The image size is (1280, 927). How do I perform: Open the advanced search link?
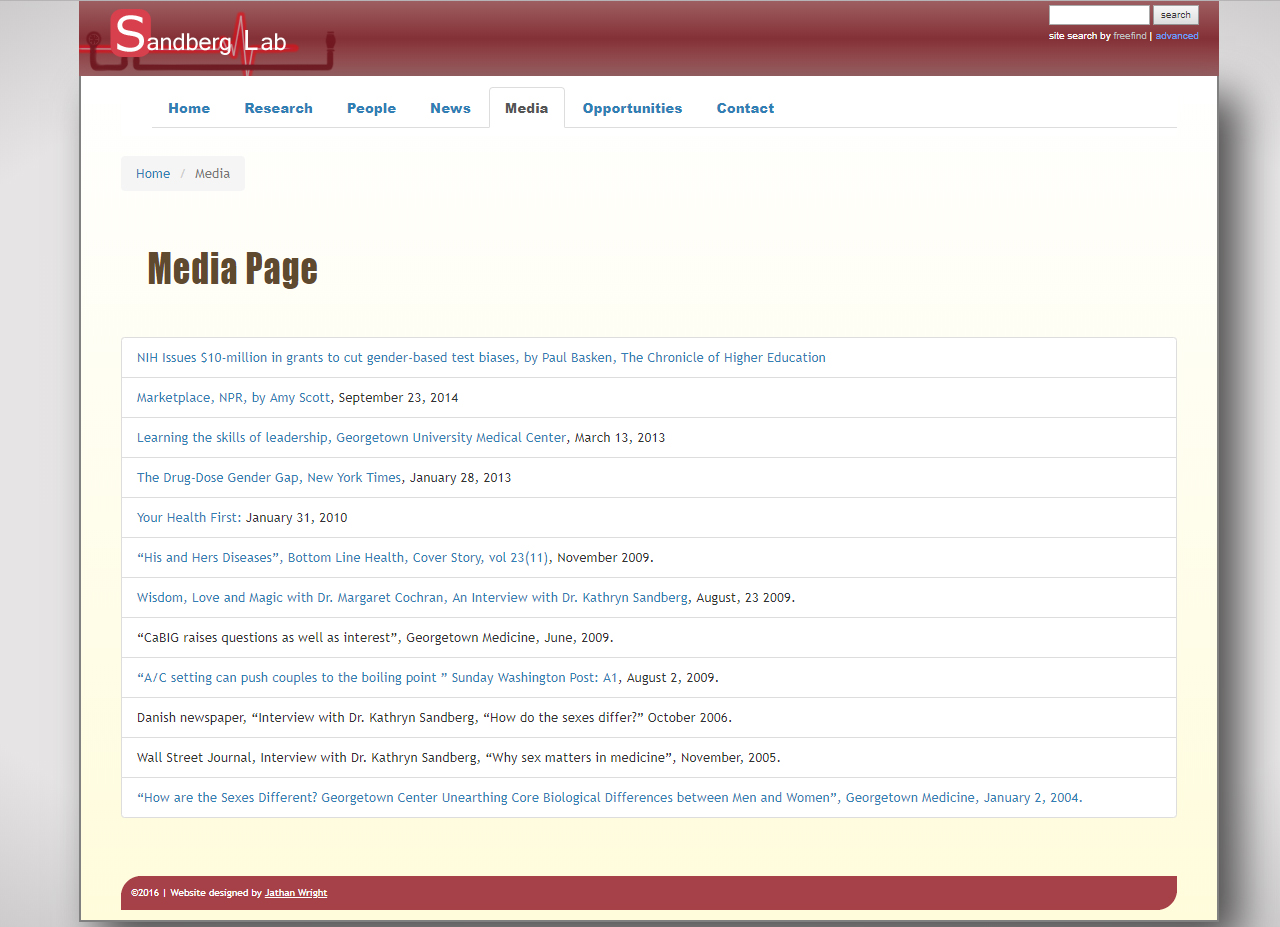coord(1176,36)
